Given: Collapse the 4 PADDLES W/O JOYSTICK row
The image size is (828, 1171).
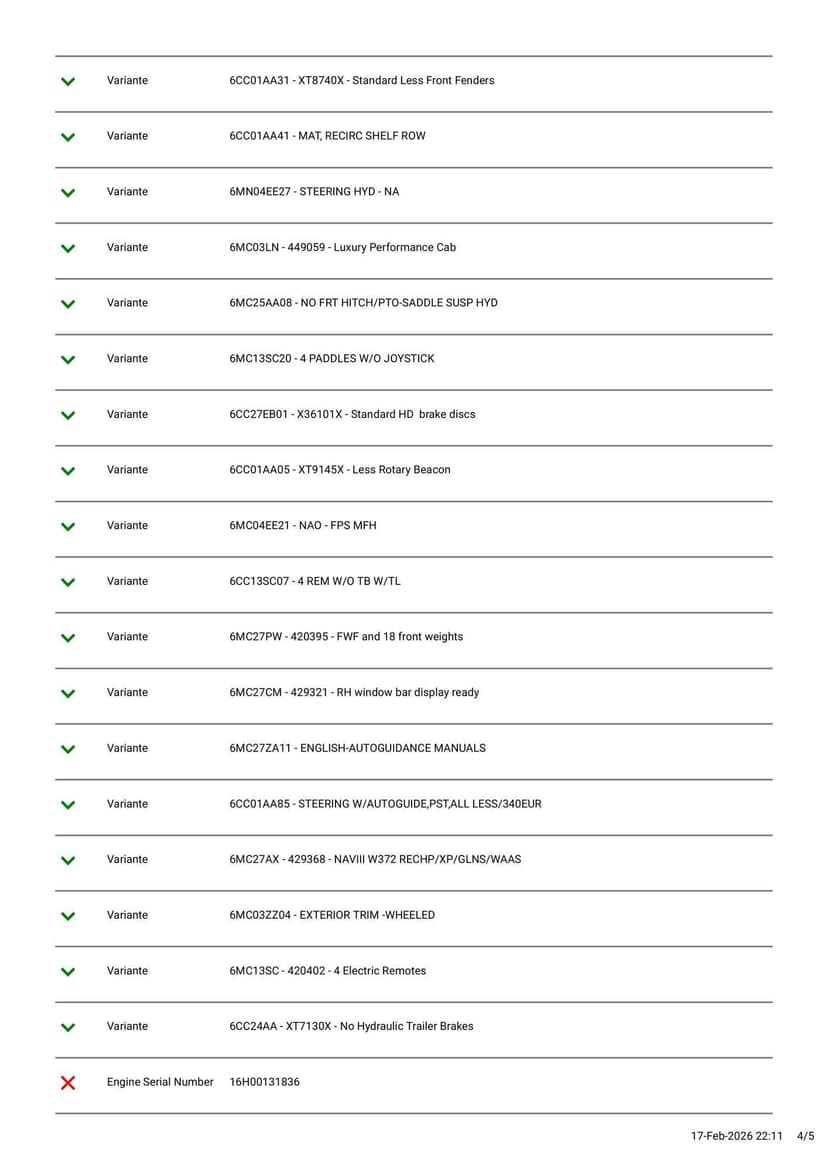Looking at the screenshot, I should point(68,359).
